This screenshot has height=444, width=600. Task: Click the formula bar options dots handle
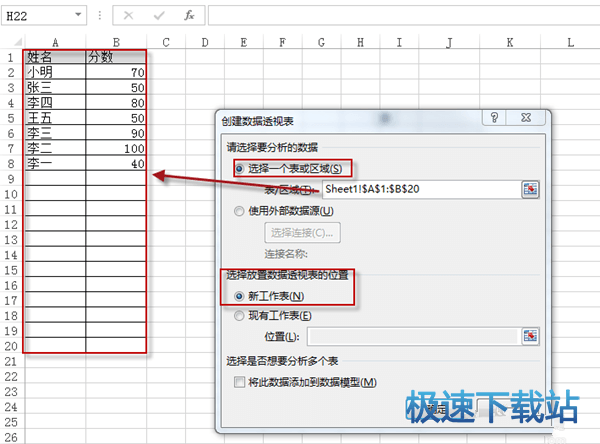pos(100,15)
